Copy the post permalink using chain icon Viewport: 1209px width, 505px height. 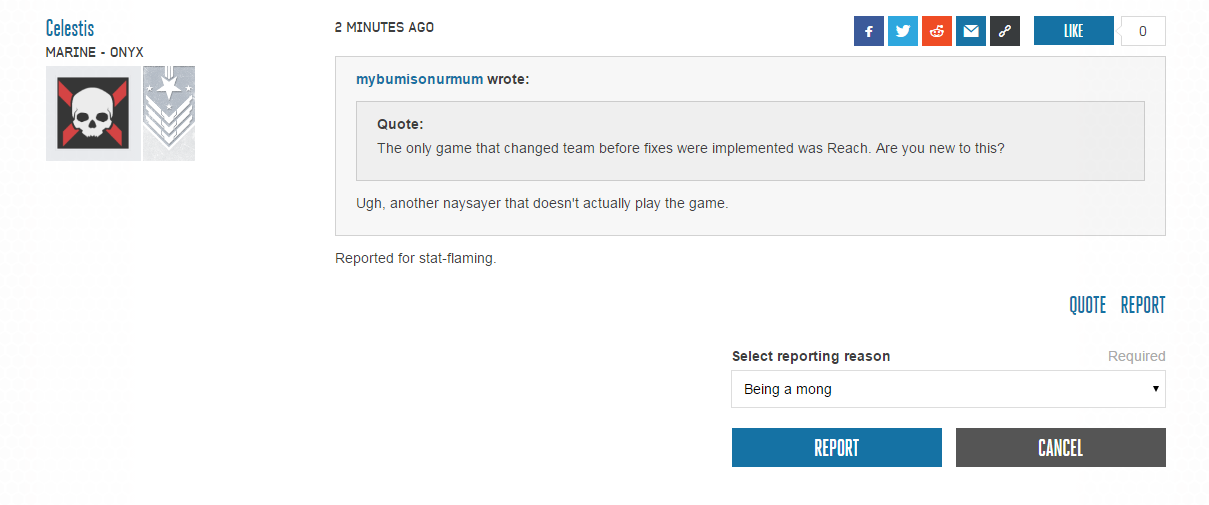pyautogui.click(x=1005, y=31)
